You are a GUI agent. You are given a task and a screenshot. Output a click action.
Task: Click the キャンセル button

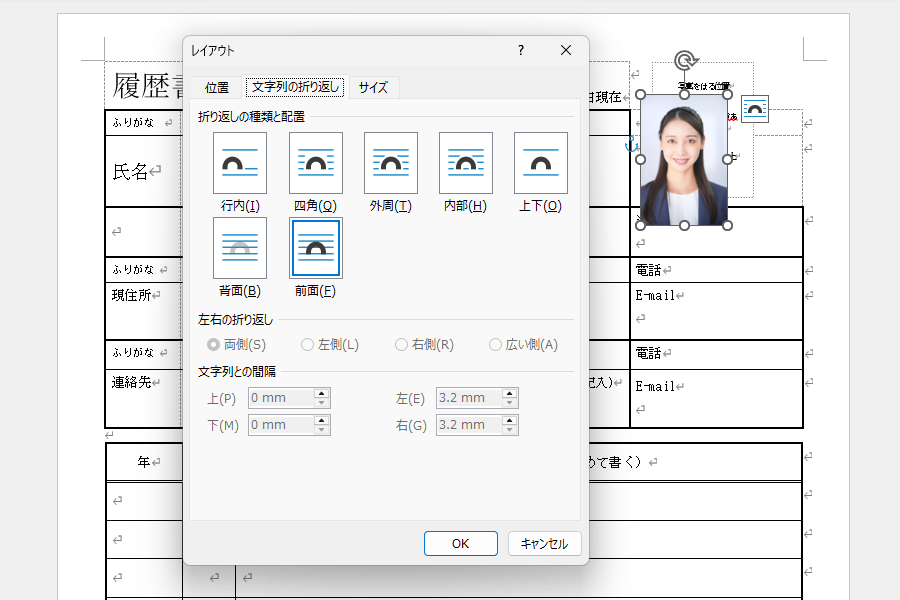point(544,543)
